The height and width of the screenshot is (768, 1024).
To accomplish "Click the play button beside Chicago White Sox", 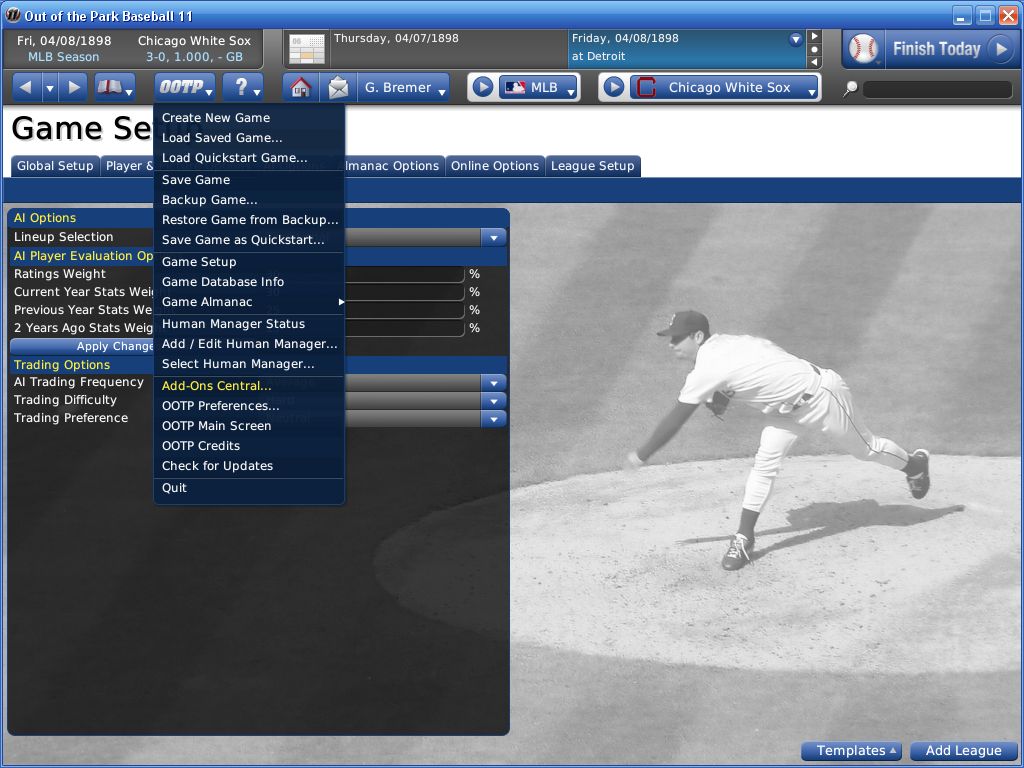I will click(x=614, y=87).
